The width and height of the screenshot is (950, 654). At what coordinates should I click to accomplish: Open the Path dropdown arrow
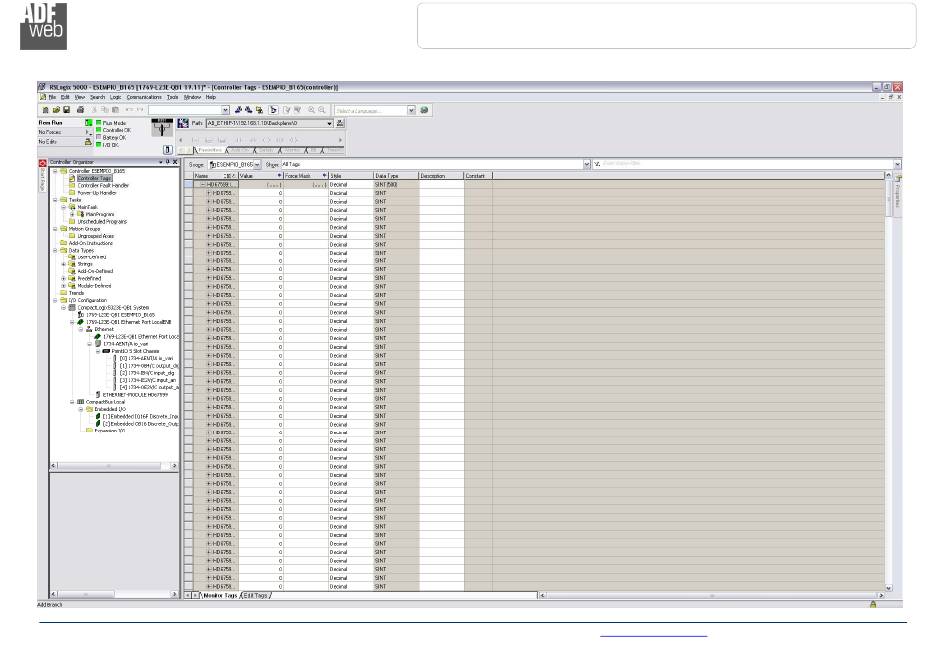pos(330,123)
